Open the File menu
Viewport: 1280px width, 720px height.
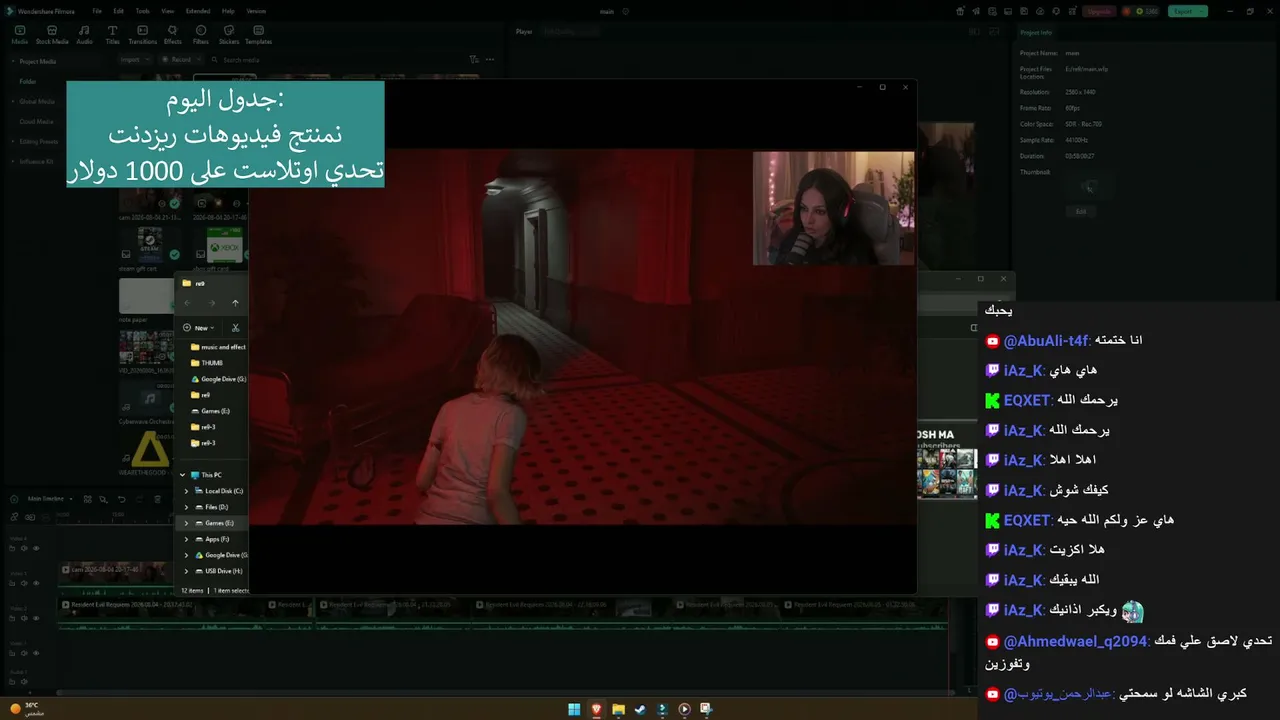click(x=97, y=11)
